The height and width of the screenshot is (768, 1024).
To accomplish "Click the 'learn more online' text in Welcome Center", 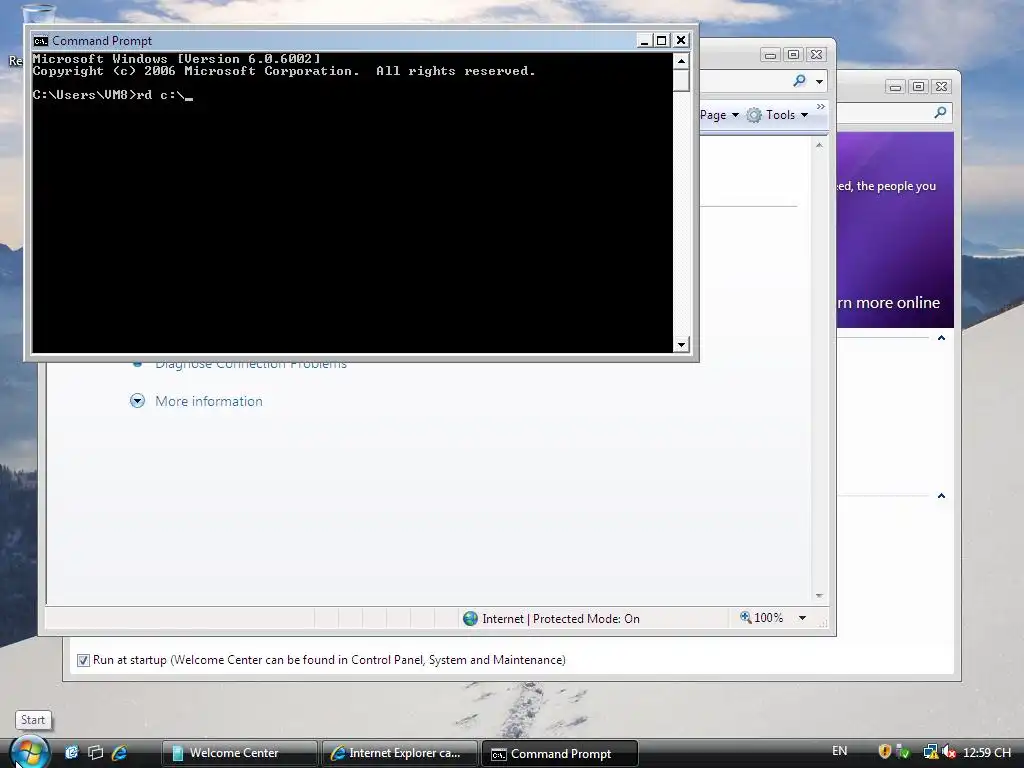I will tap(888, 302).
